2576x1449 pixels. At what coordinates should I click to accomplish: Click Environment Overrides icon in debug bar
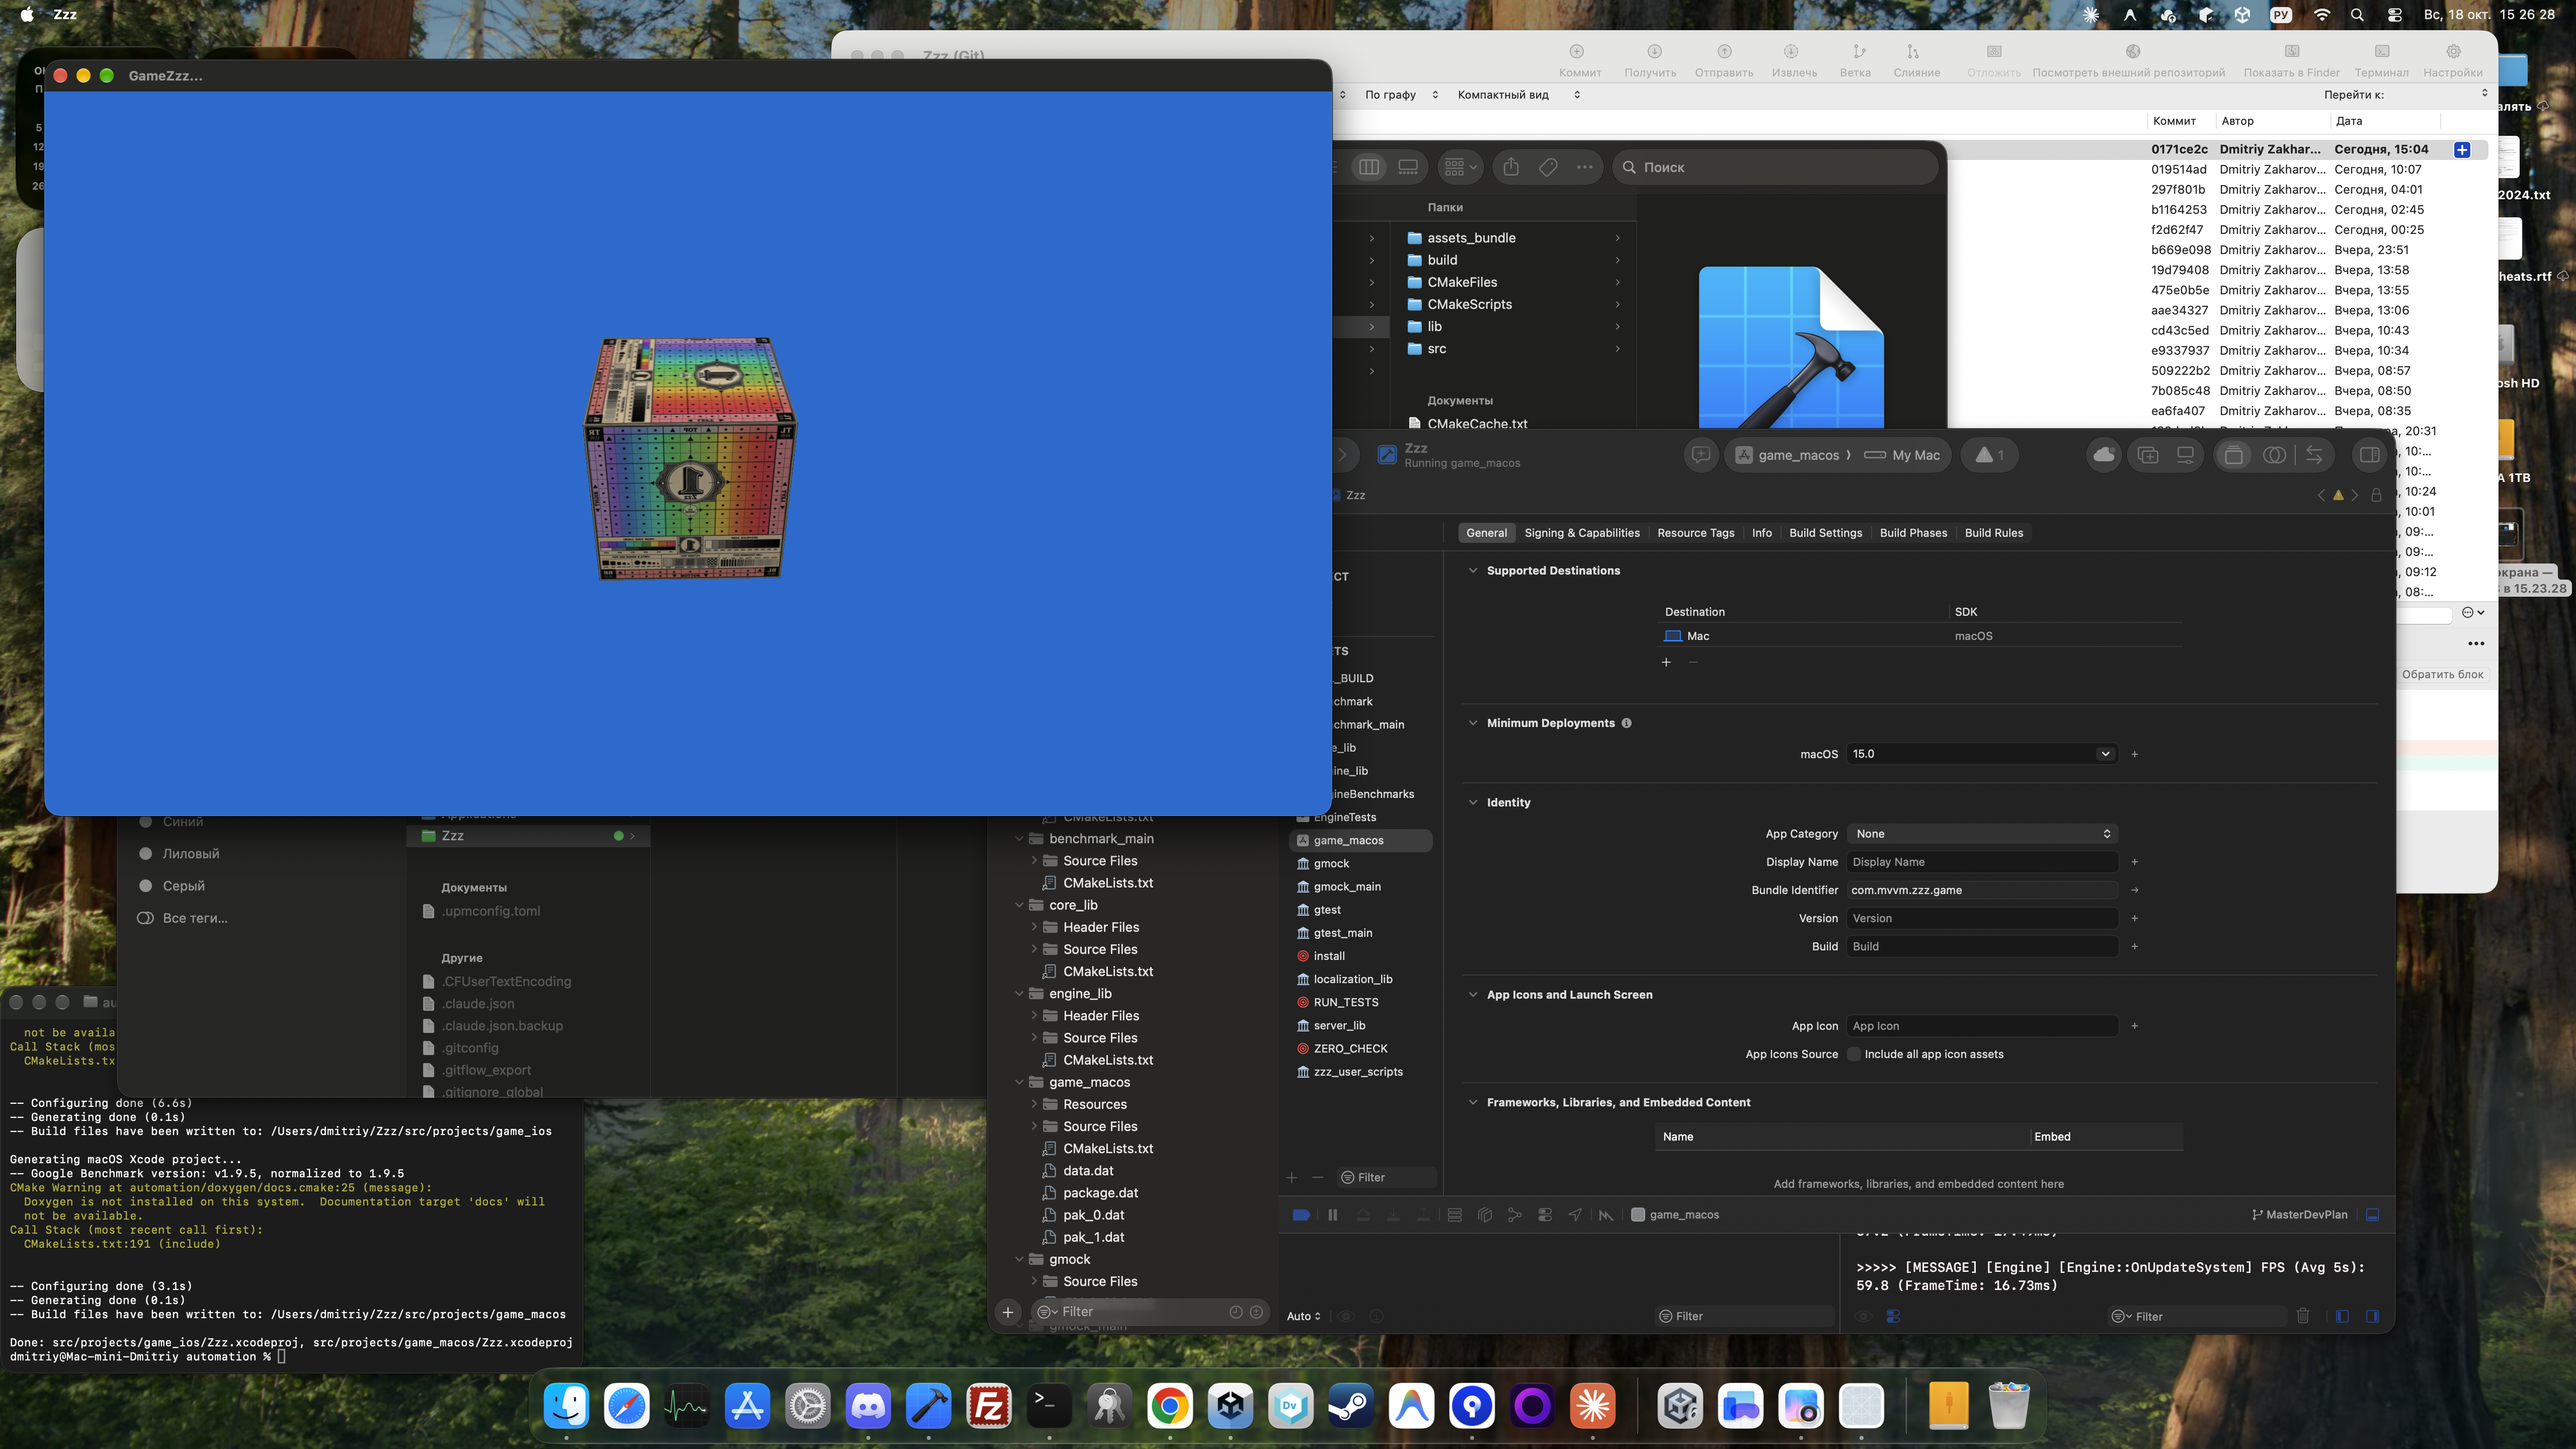tap(1545, 1214)
